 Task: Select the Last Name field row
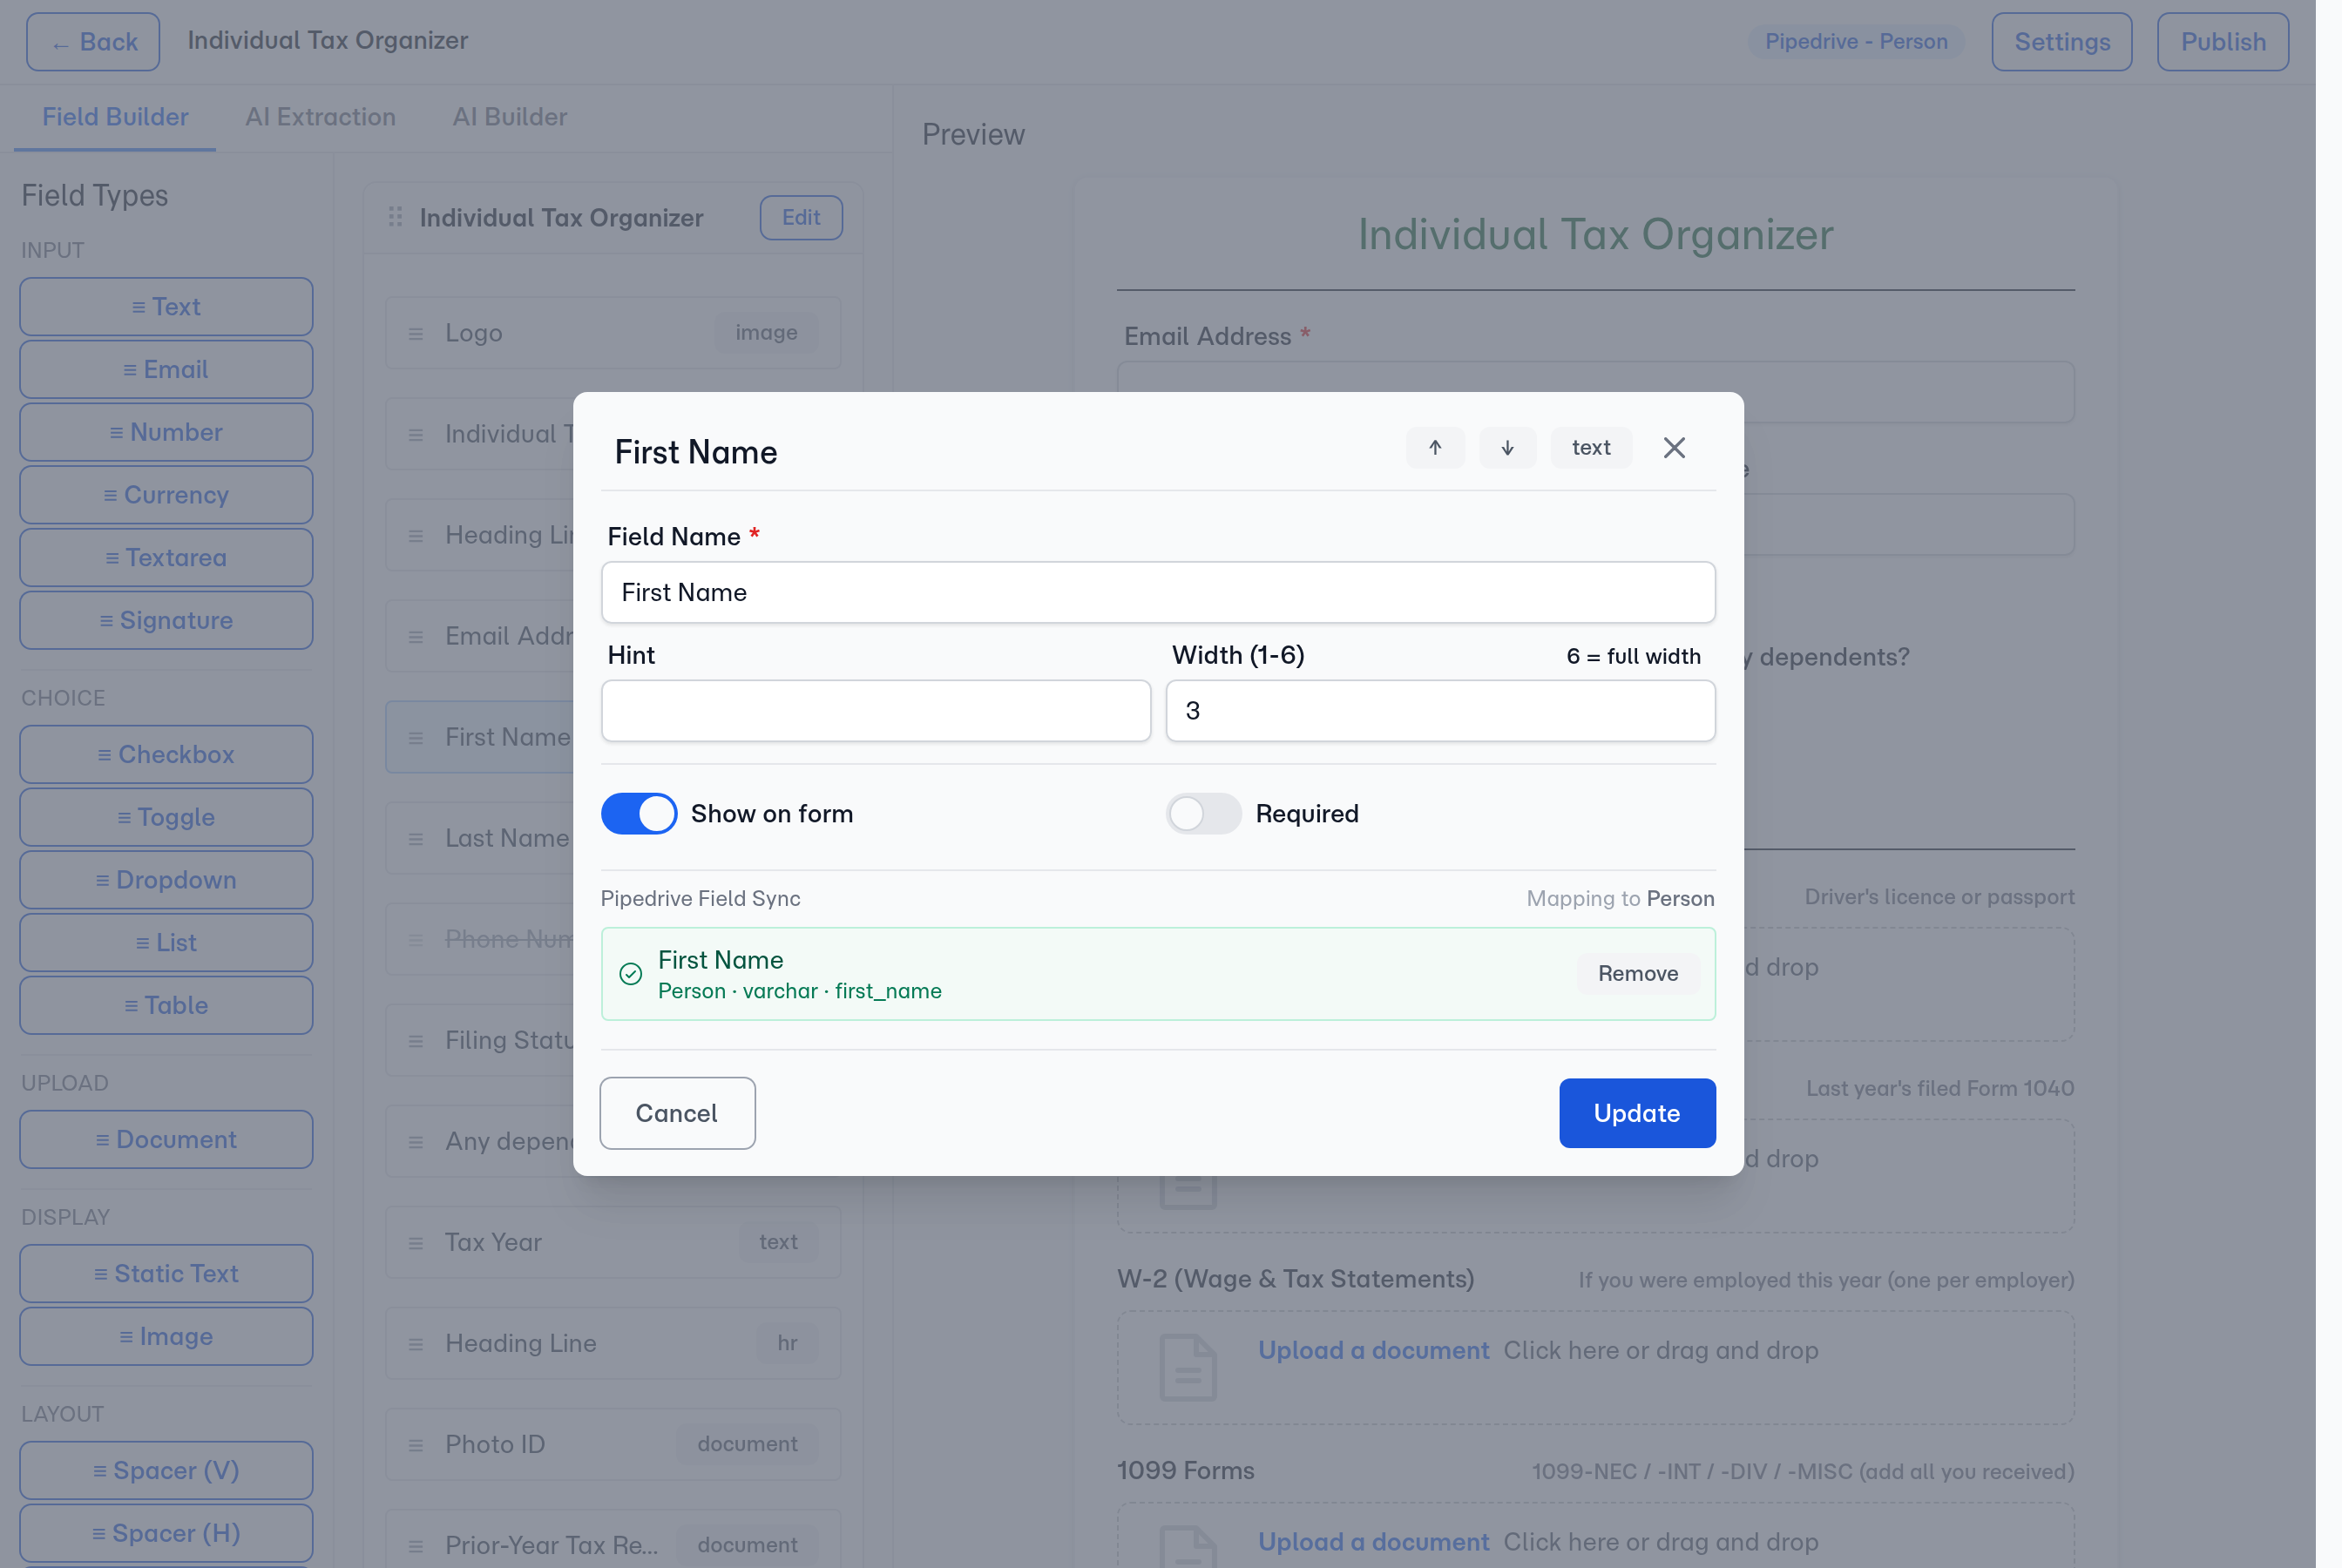click(x=480, y=838)
